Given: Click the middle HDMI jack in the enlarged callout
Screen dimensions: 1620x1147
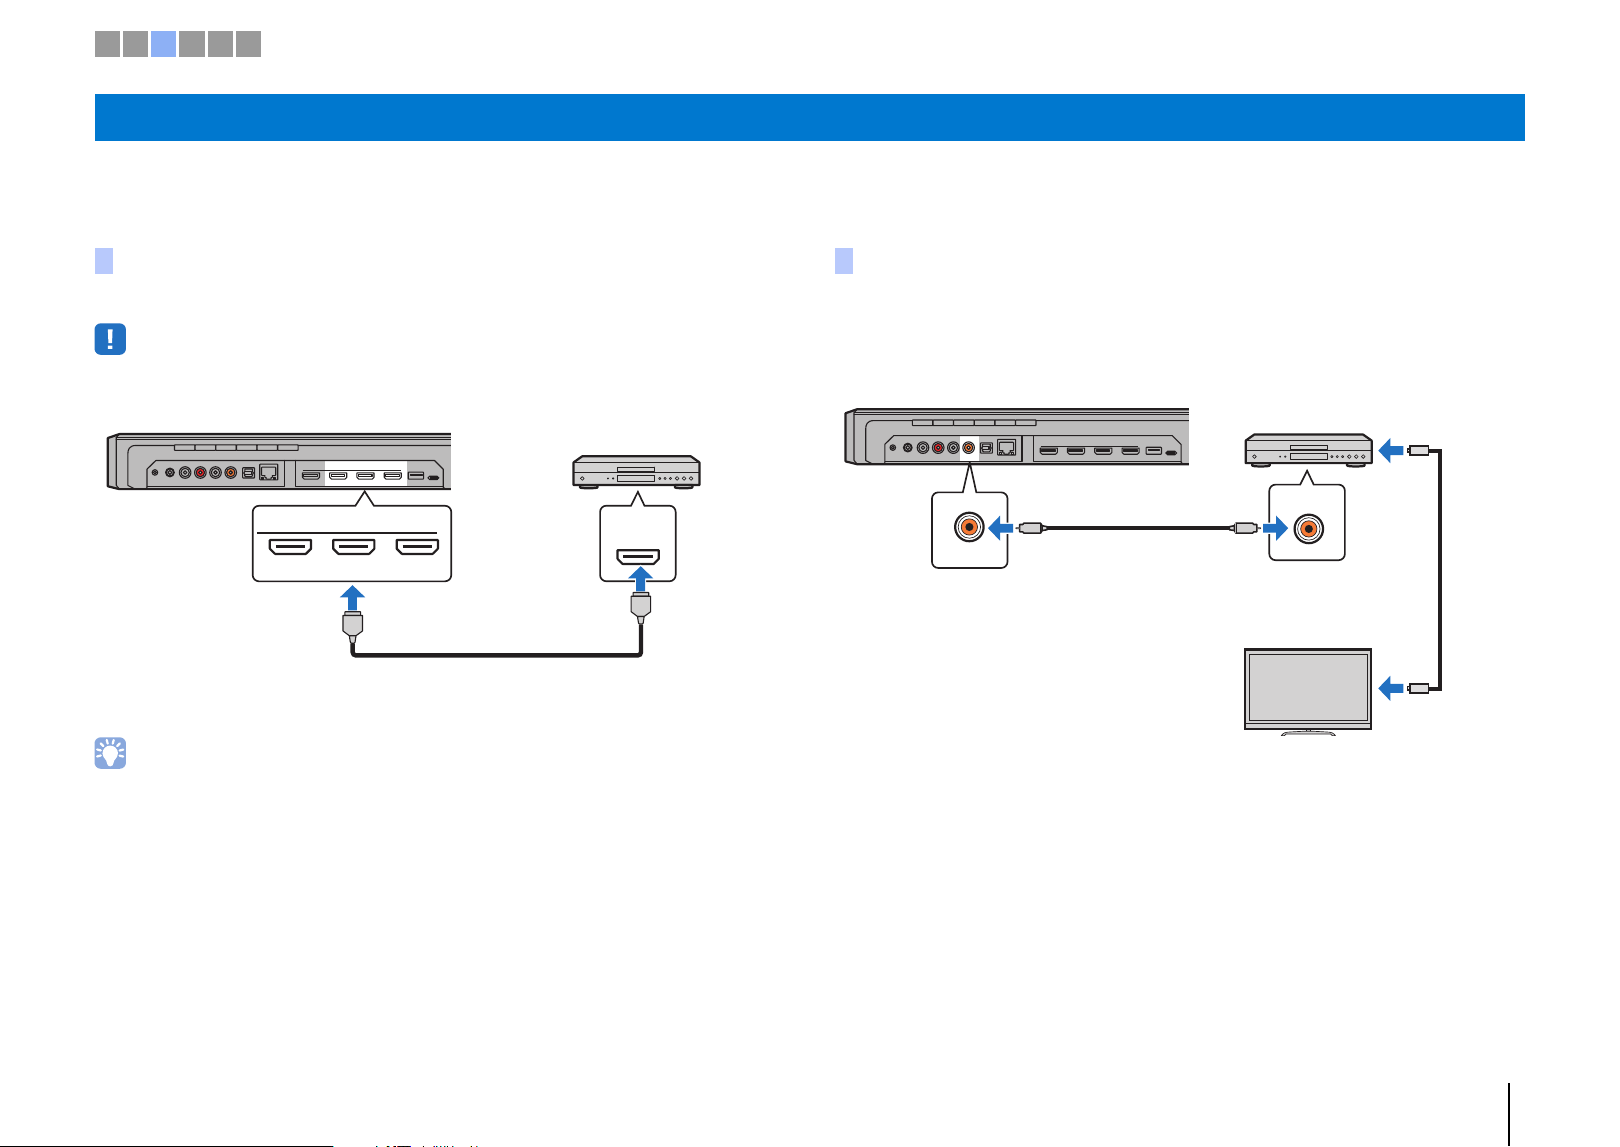Looking at the screenshot, I should 353,547.
